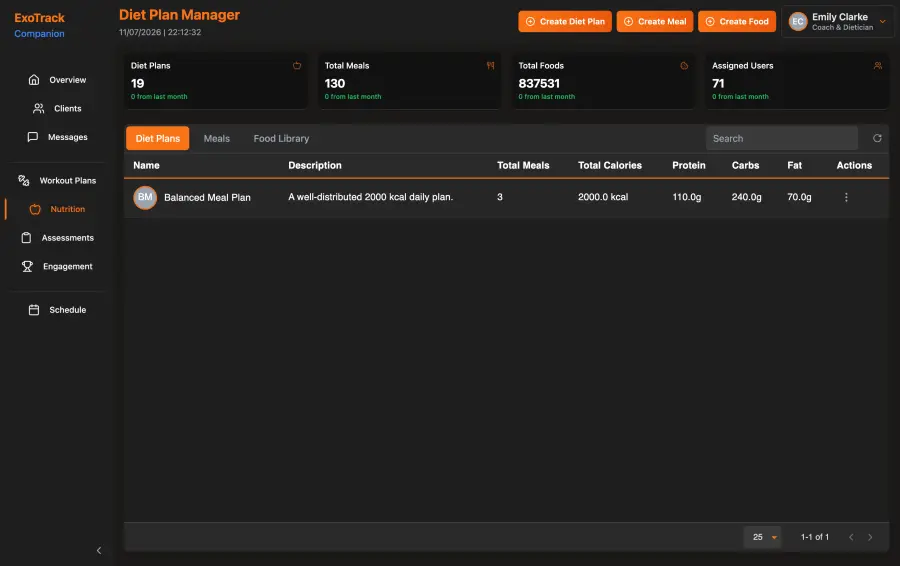Select the Workout Plans dumbbell icon

[24, 180]
